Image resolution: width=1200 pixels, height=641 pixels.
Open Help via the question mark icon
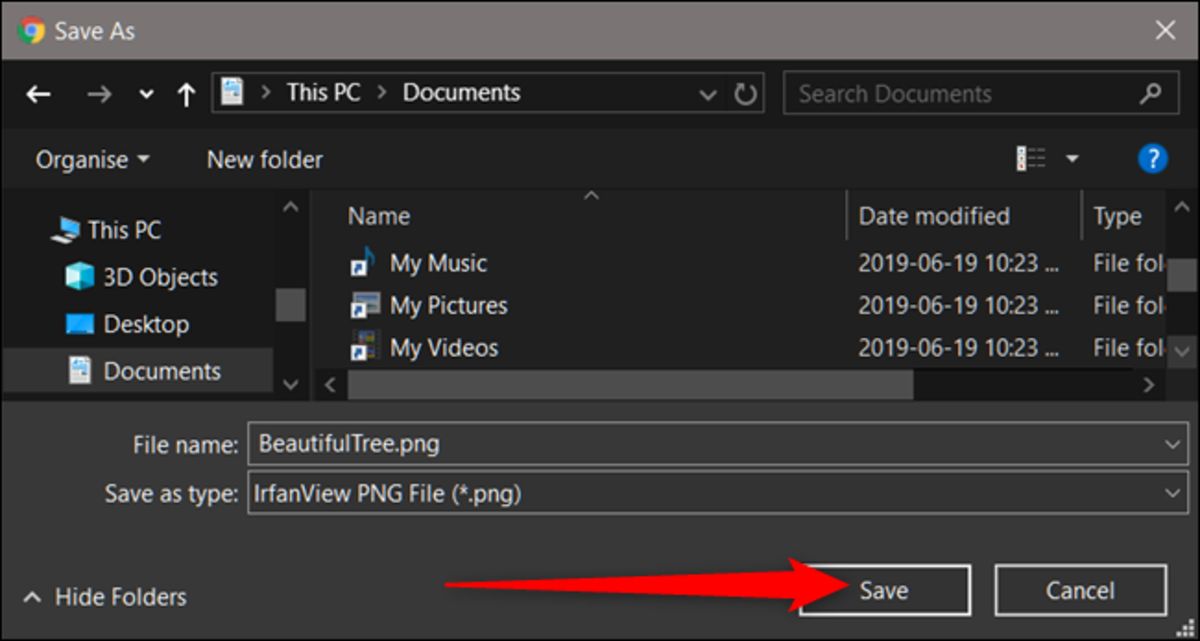pyautogui.click(x=1152, y=158)
